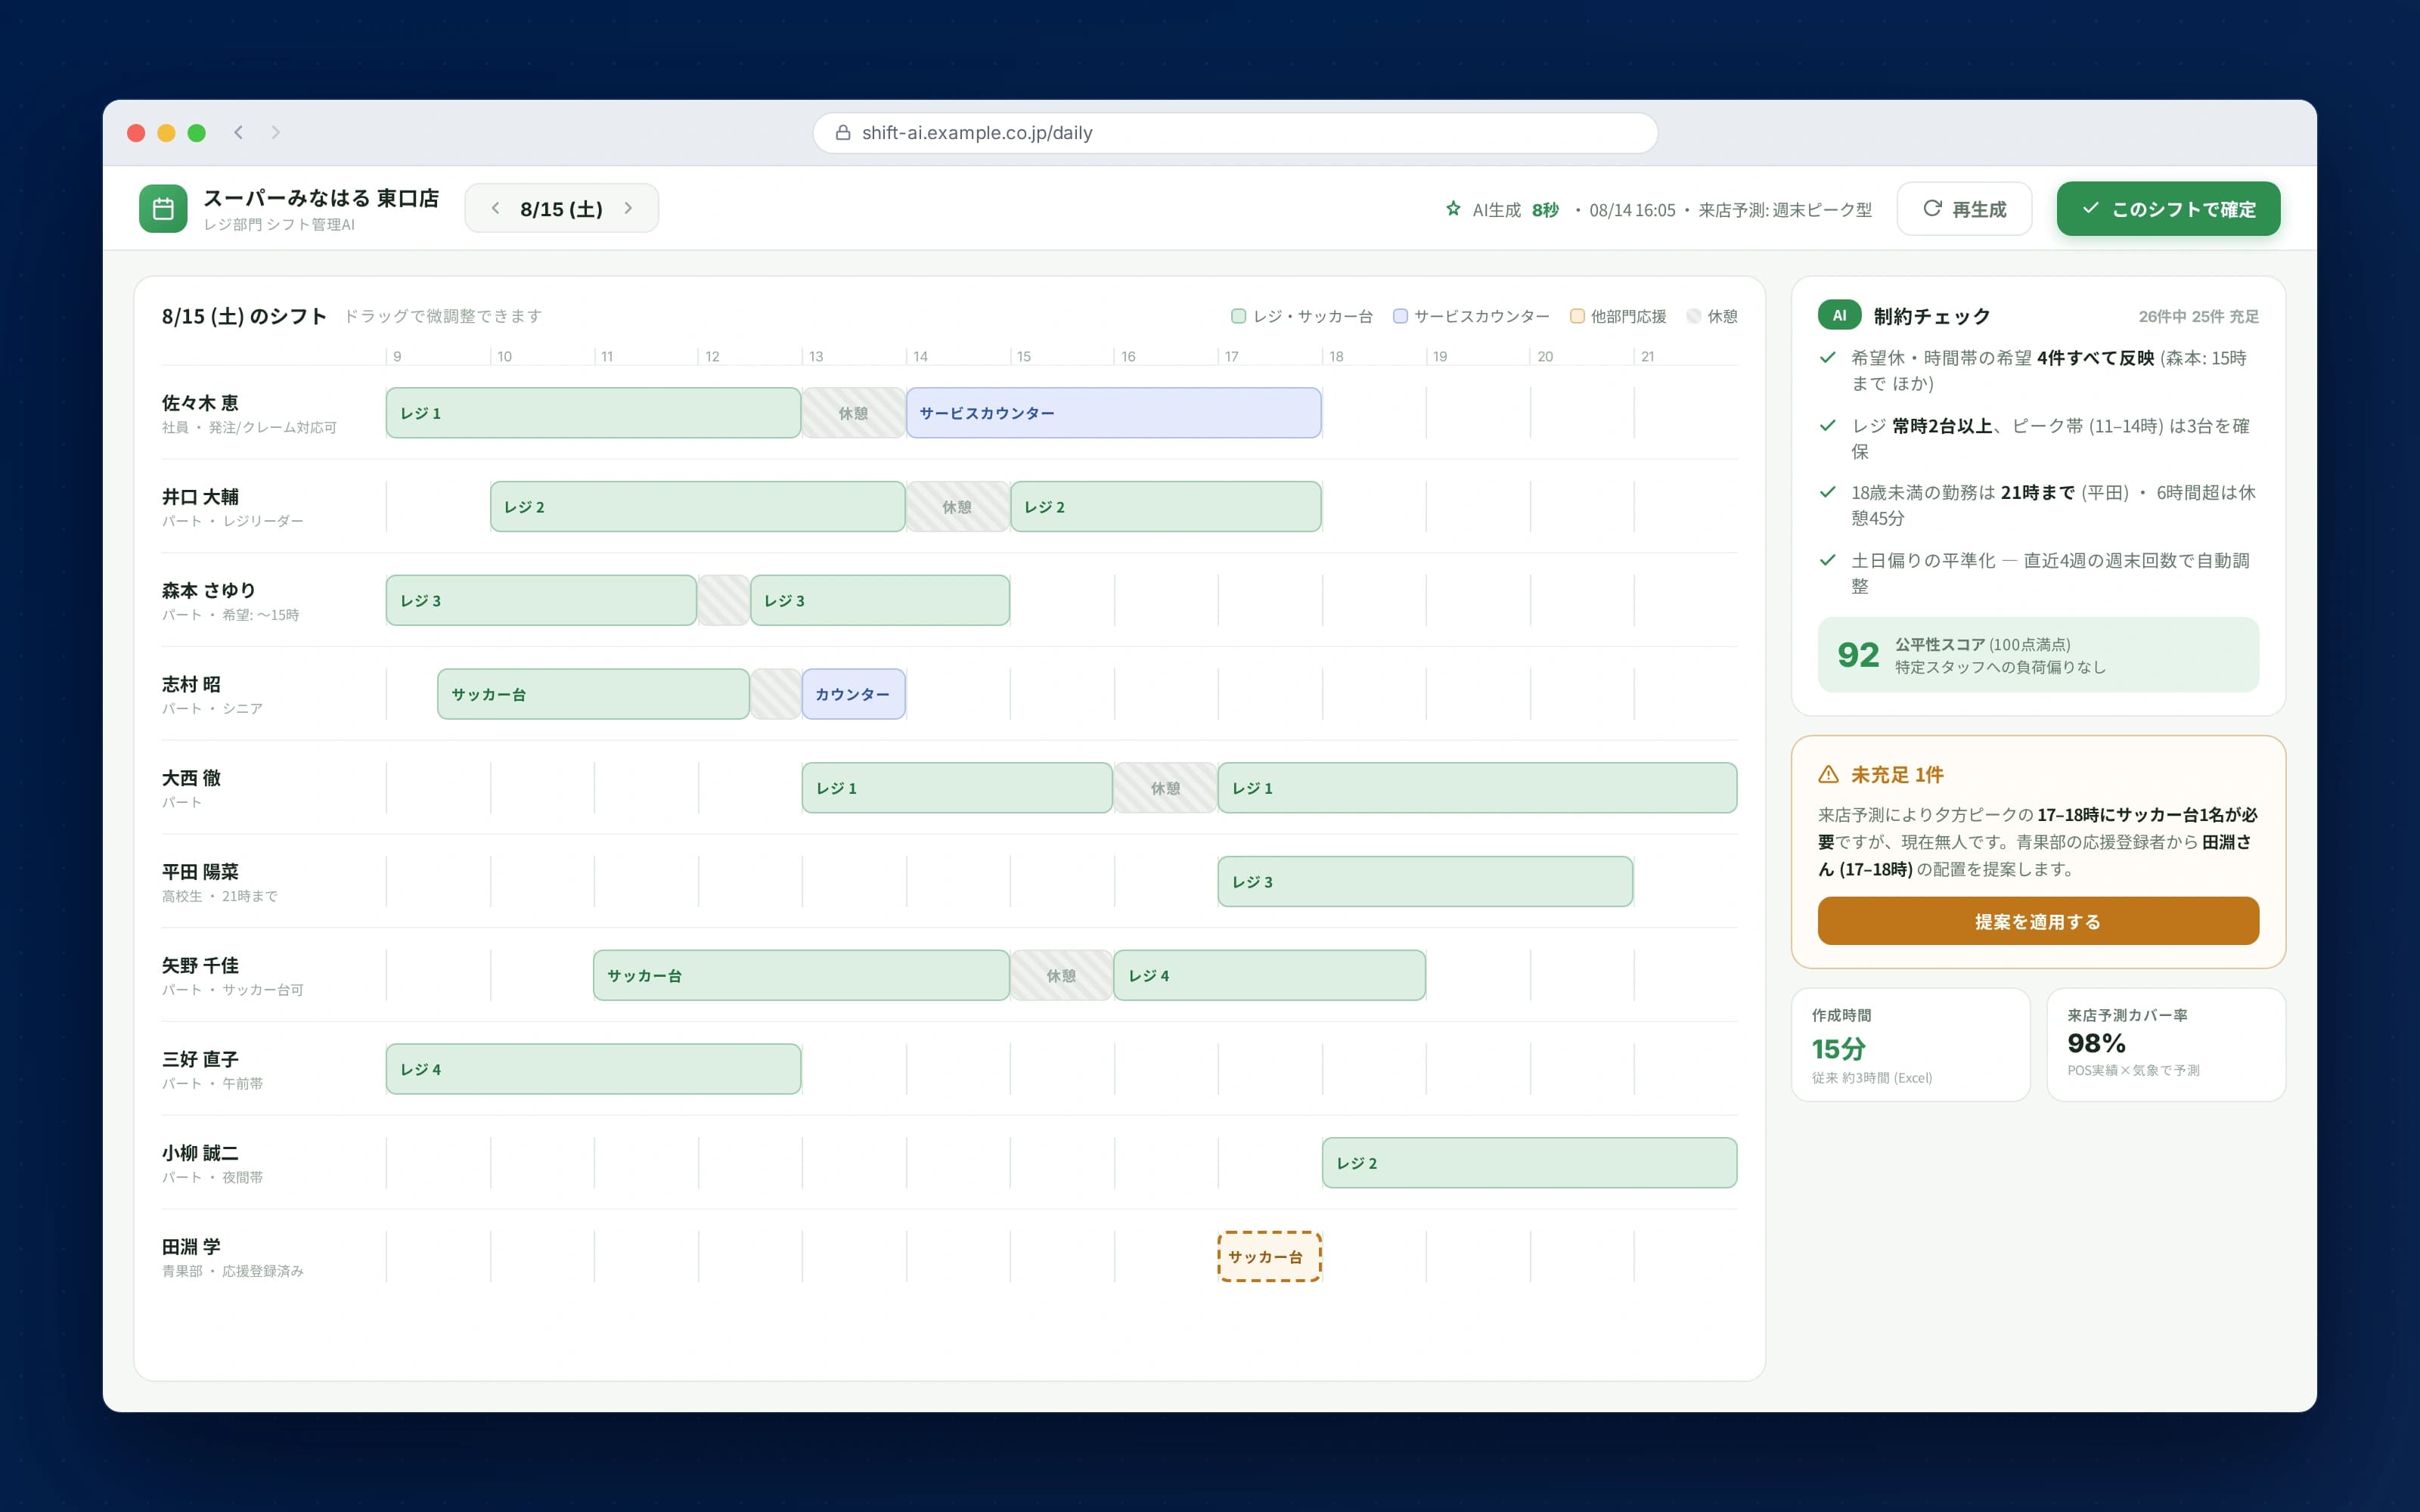Click the 公平性スコア 92 value
This screenshot has width=2420, height=1512.
coord(1858,655)
